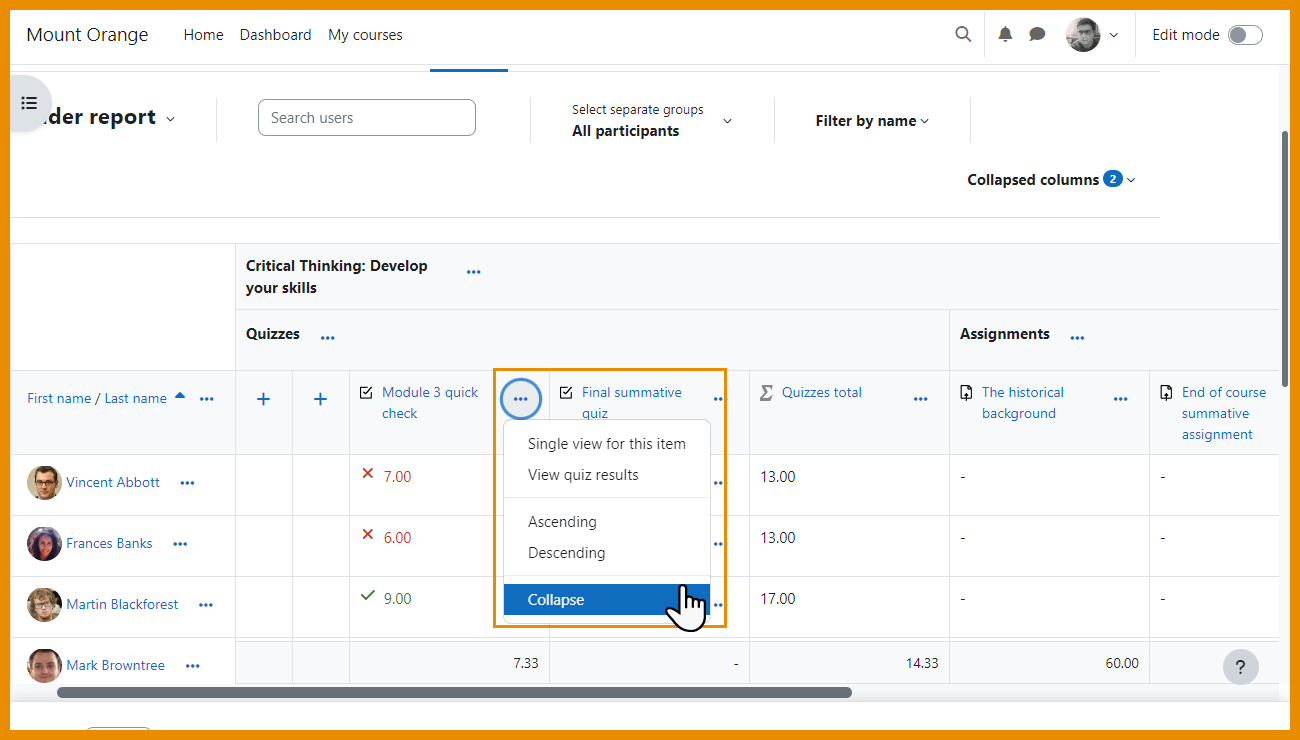Open the messaging speech bubble icon

pyautogui.click(x=1037, y=34)
